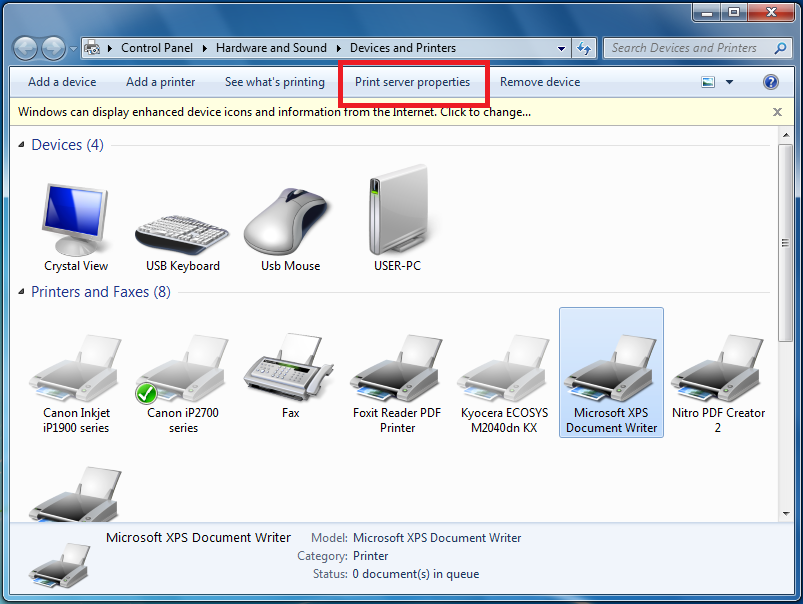Viewport: 803px width, 604px height.
Task: Select the Fax device icon
Action: (290, 377)
